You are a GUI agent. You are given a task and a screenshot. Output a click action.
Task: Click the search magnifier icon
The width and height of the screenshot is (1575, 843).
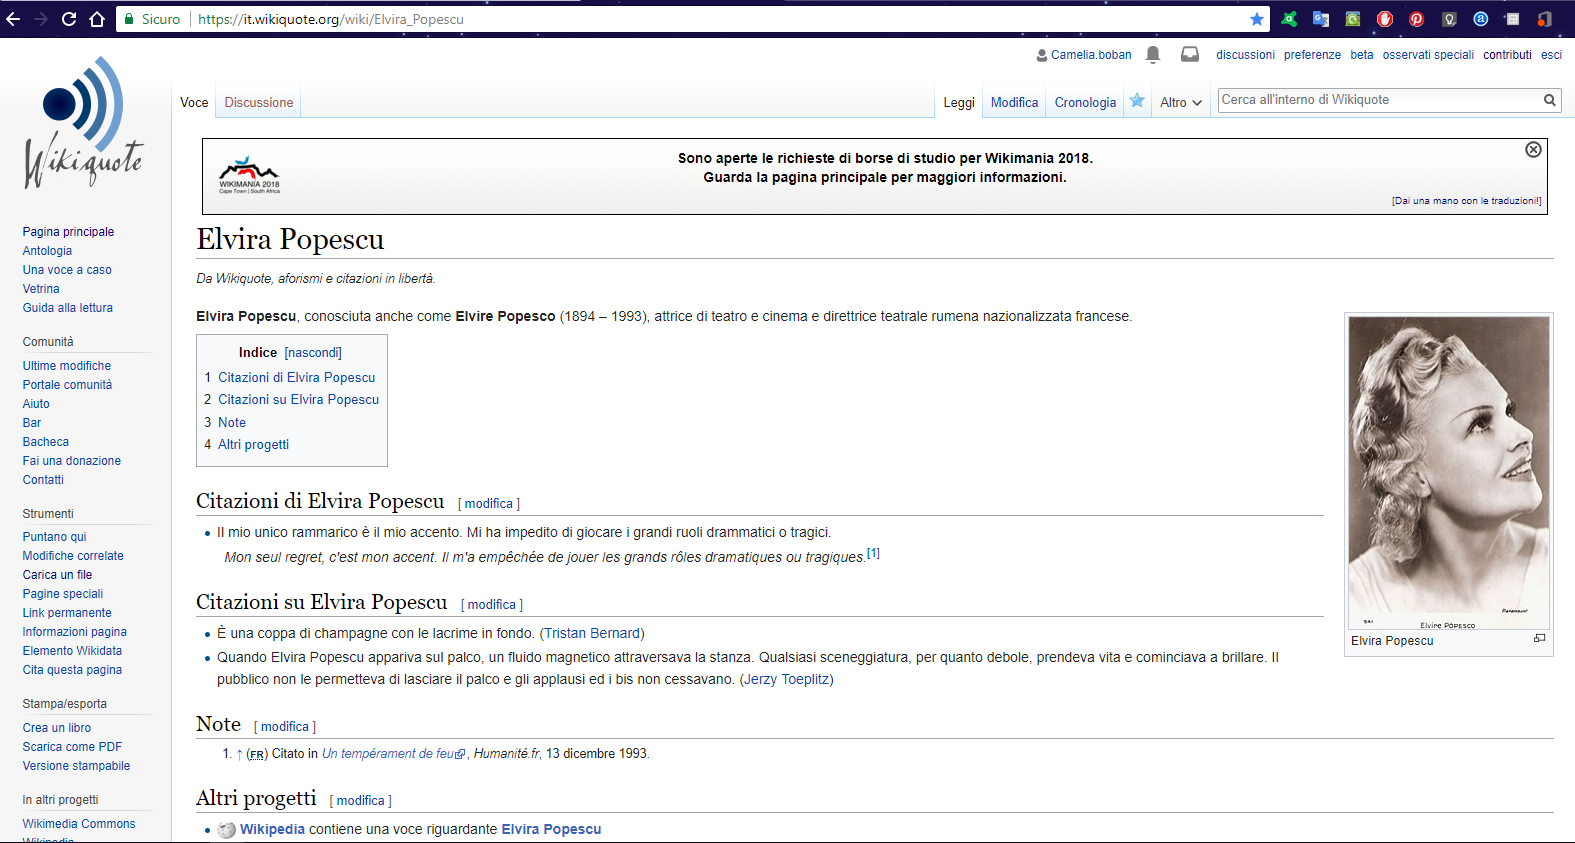1549,100
